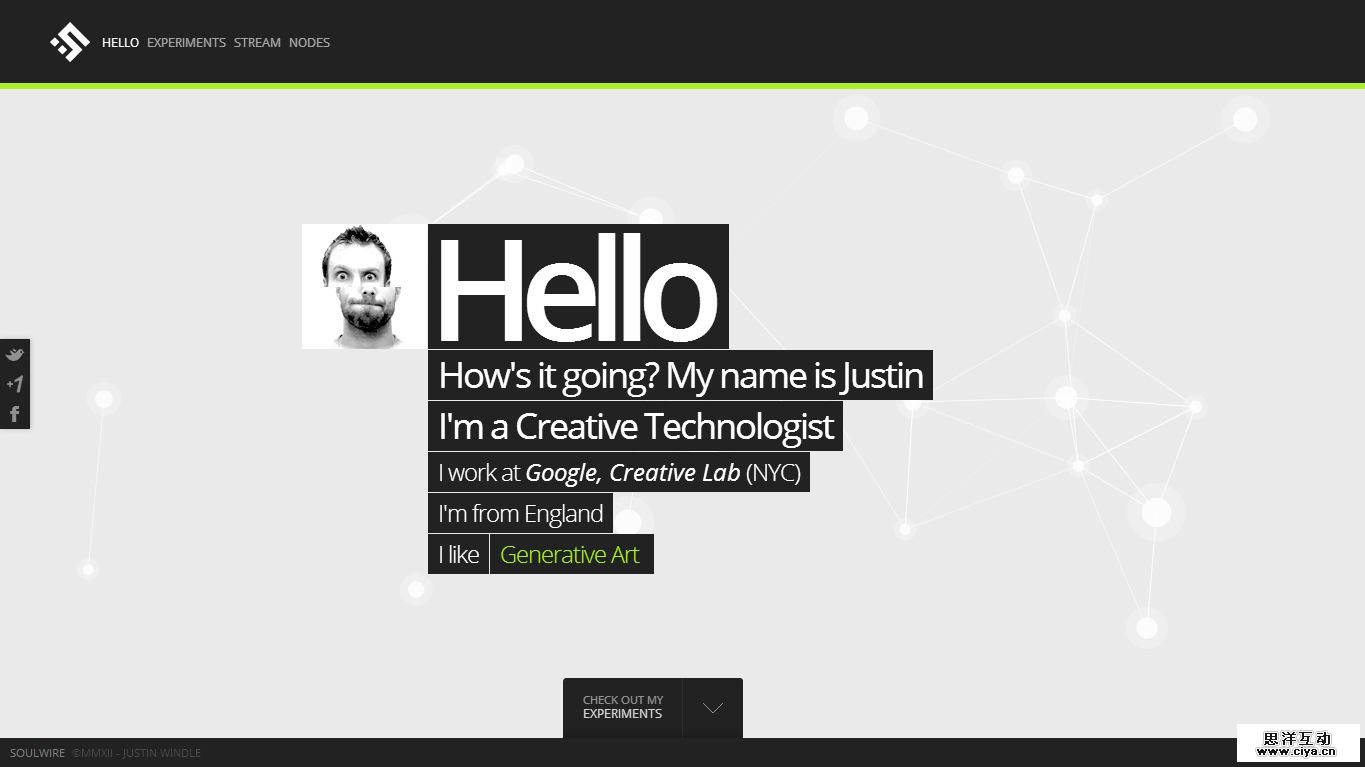This screenshot has width=1365, height=767.
Task: Click the Google, Creative Lab text
Action: (x=633, y=473)
